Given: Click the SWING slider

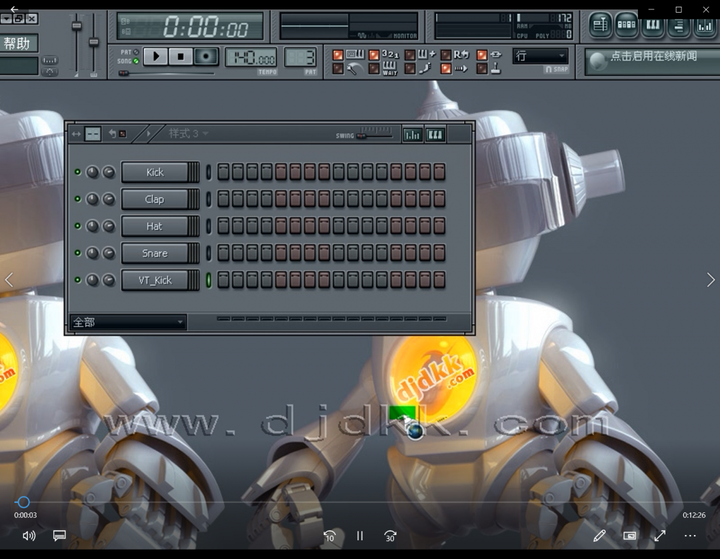Looking at the screenshot, I should pyautogui.click(x=376, y=136).
